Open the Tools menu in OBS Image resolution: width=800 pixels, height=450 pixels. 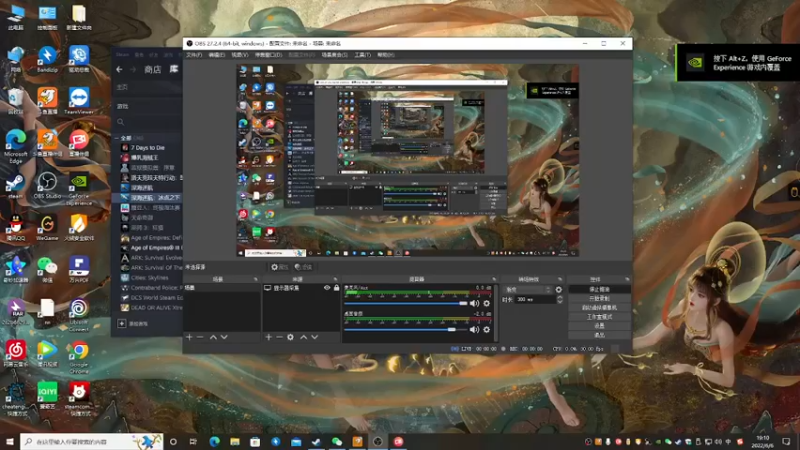click(x=363, y=55)
